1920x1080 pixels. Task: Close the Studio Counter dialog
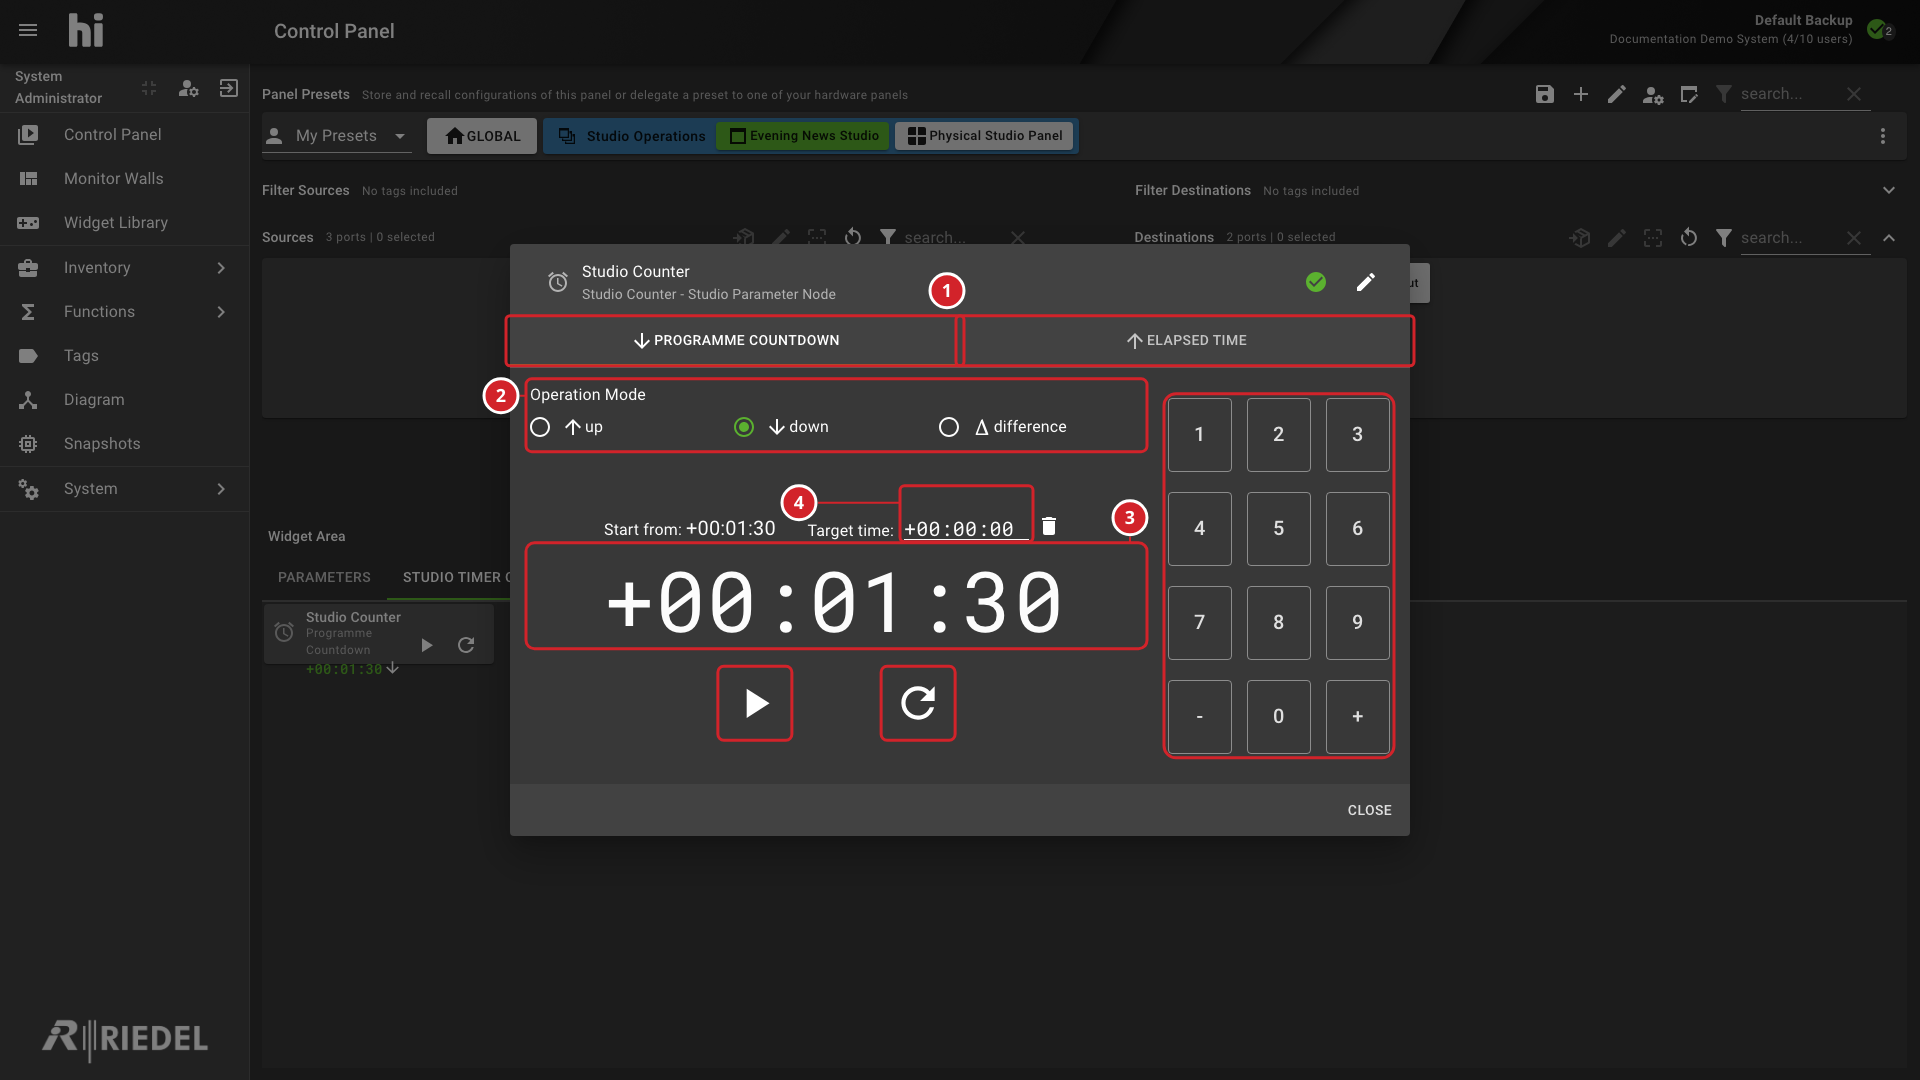point(1369,810)
